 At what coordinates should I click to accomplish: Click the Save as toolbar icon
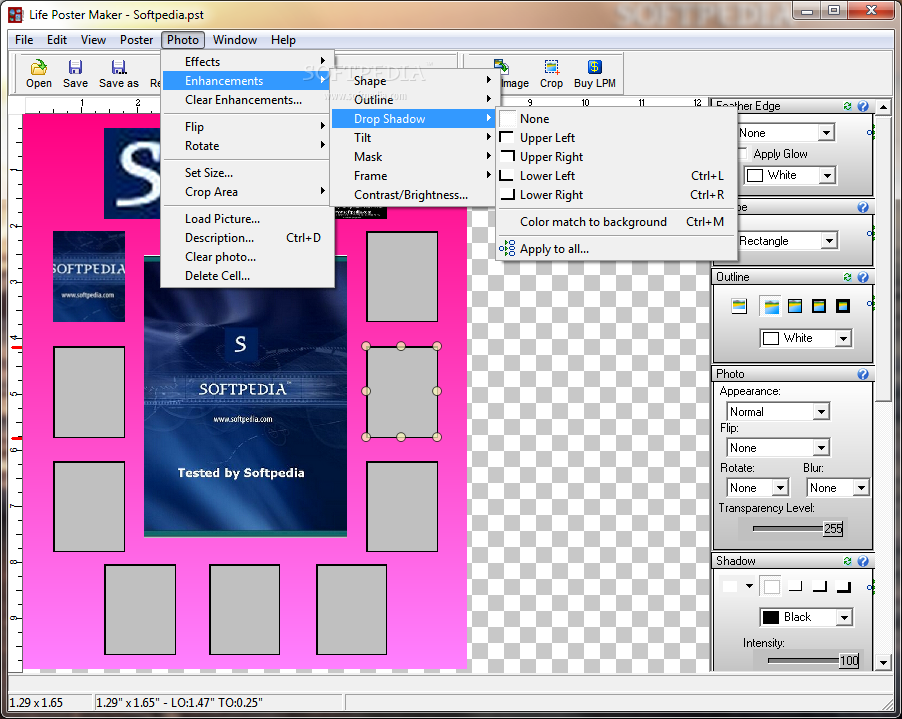(119, 67)
